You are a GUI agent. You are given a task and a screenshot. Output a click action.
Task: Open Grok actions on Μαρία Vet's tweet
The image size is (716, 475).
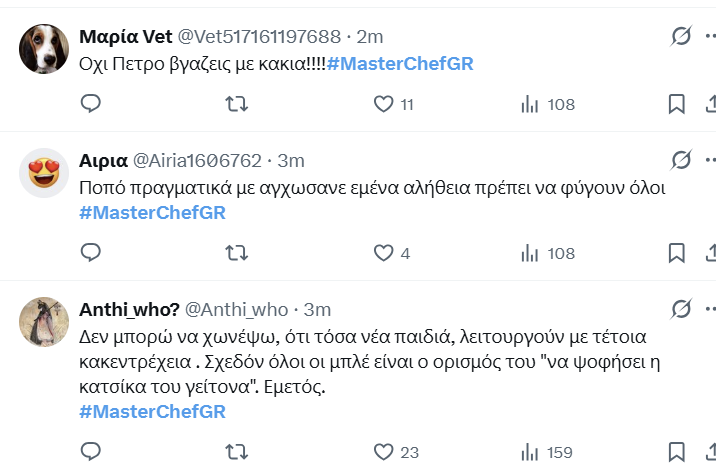[x=680, y=37]
